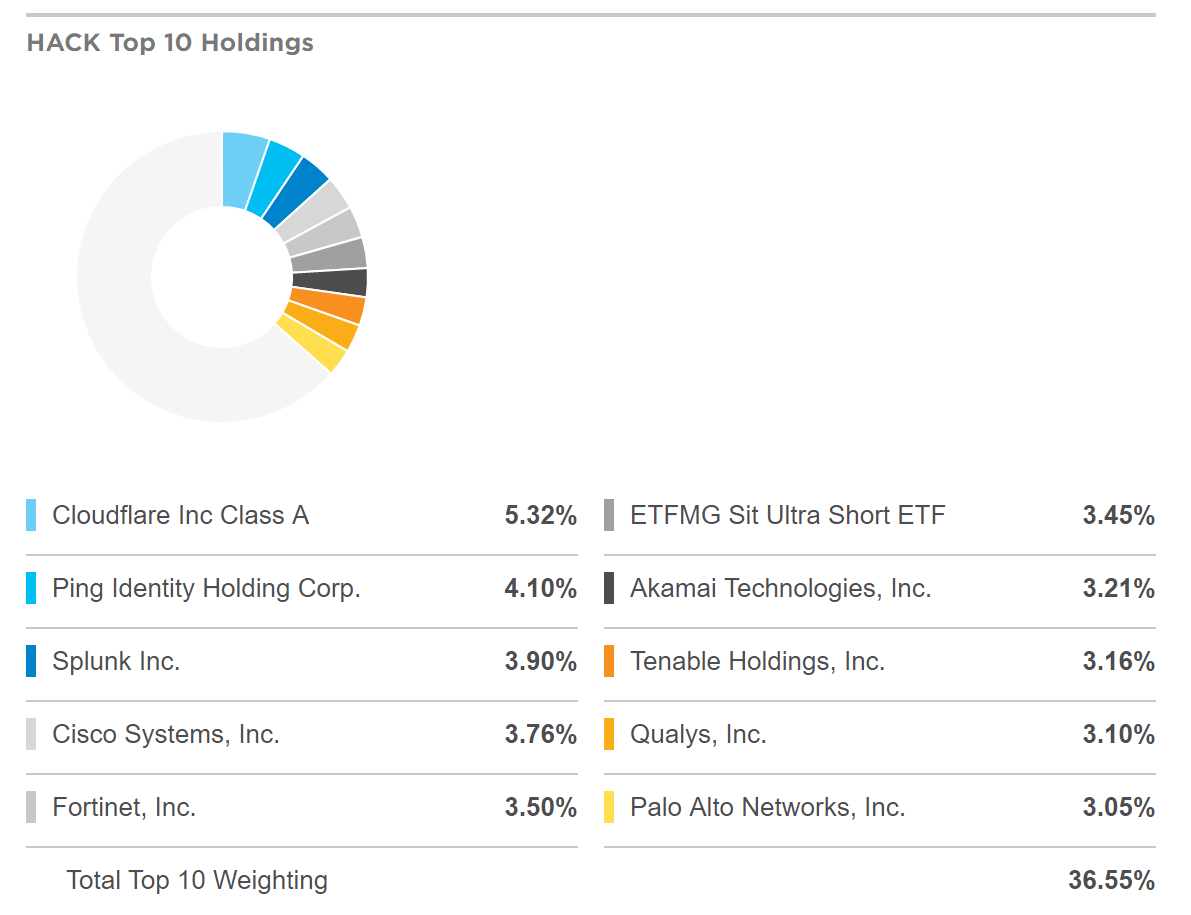Click the 3.50% Fortinet weighting value
The height and width of the screenshot is (915, 1191).
point(541,806)
